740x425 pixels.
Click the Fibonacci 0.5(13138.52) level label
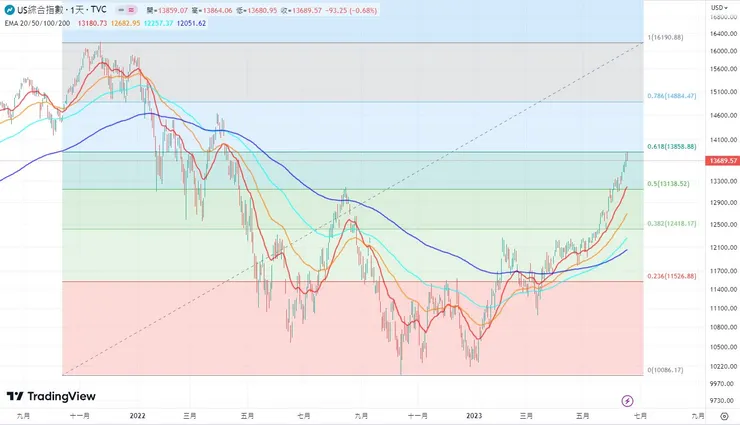(x=668, y=183)
